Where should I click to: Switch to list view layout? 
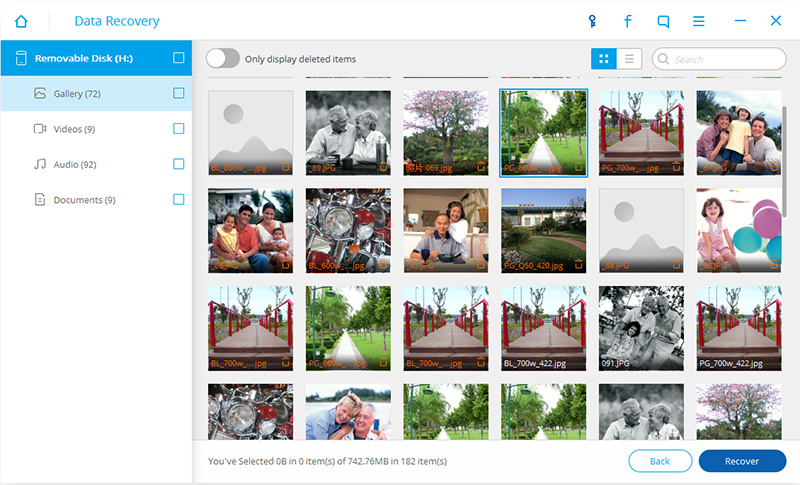pos(629,59)
